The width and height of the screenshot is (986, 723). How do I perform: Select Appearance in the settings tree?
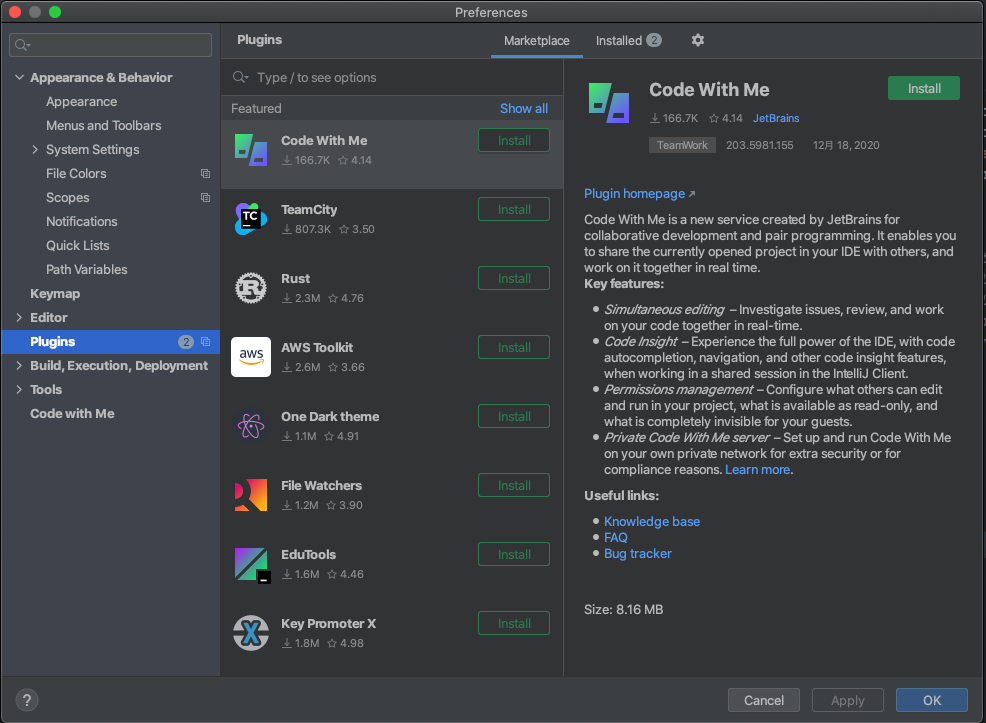click(82, 101)
